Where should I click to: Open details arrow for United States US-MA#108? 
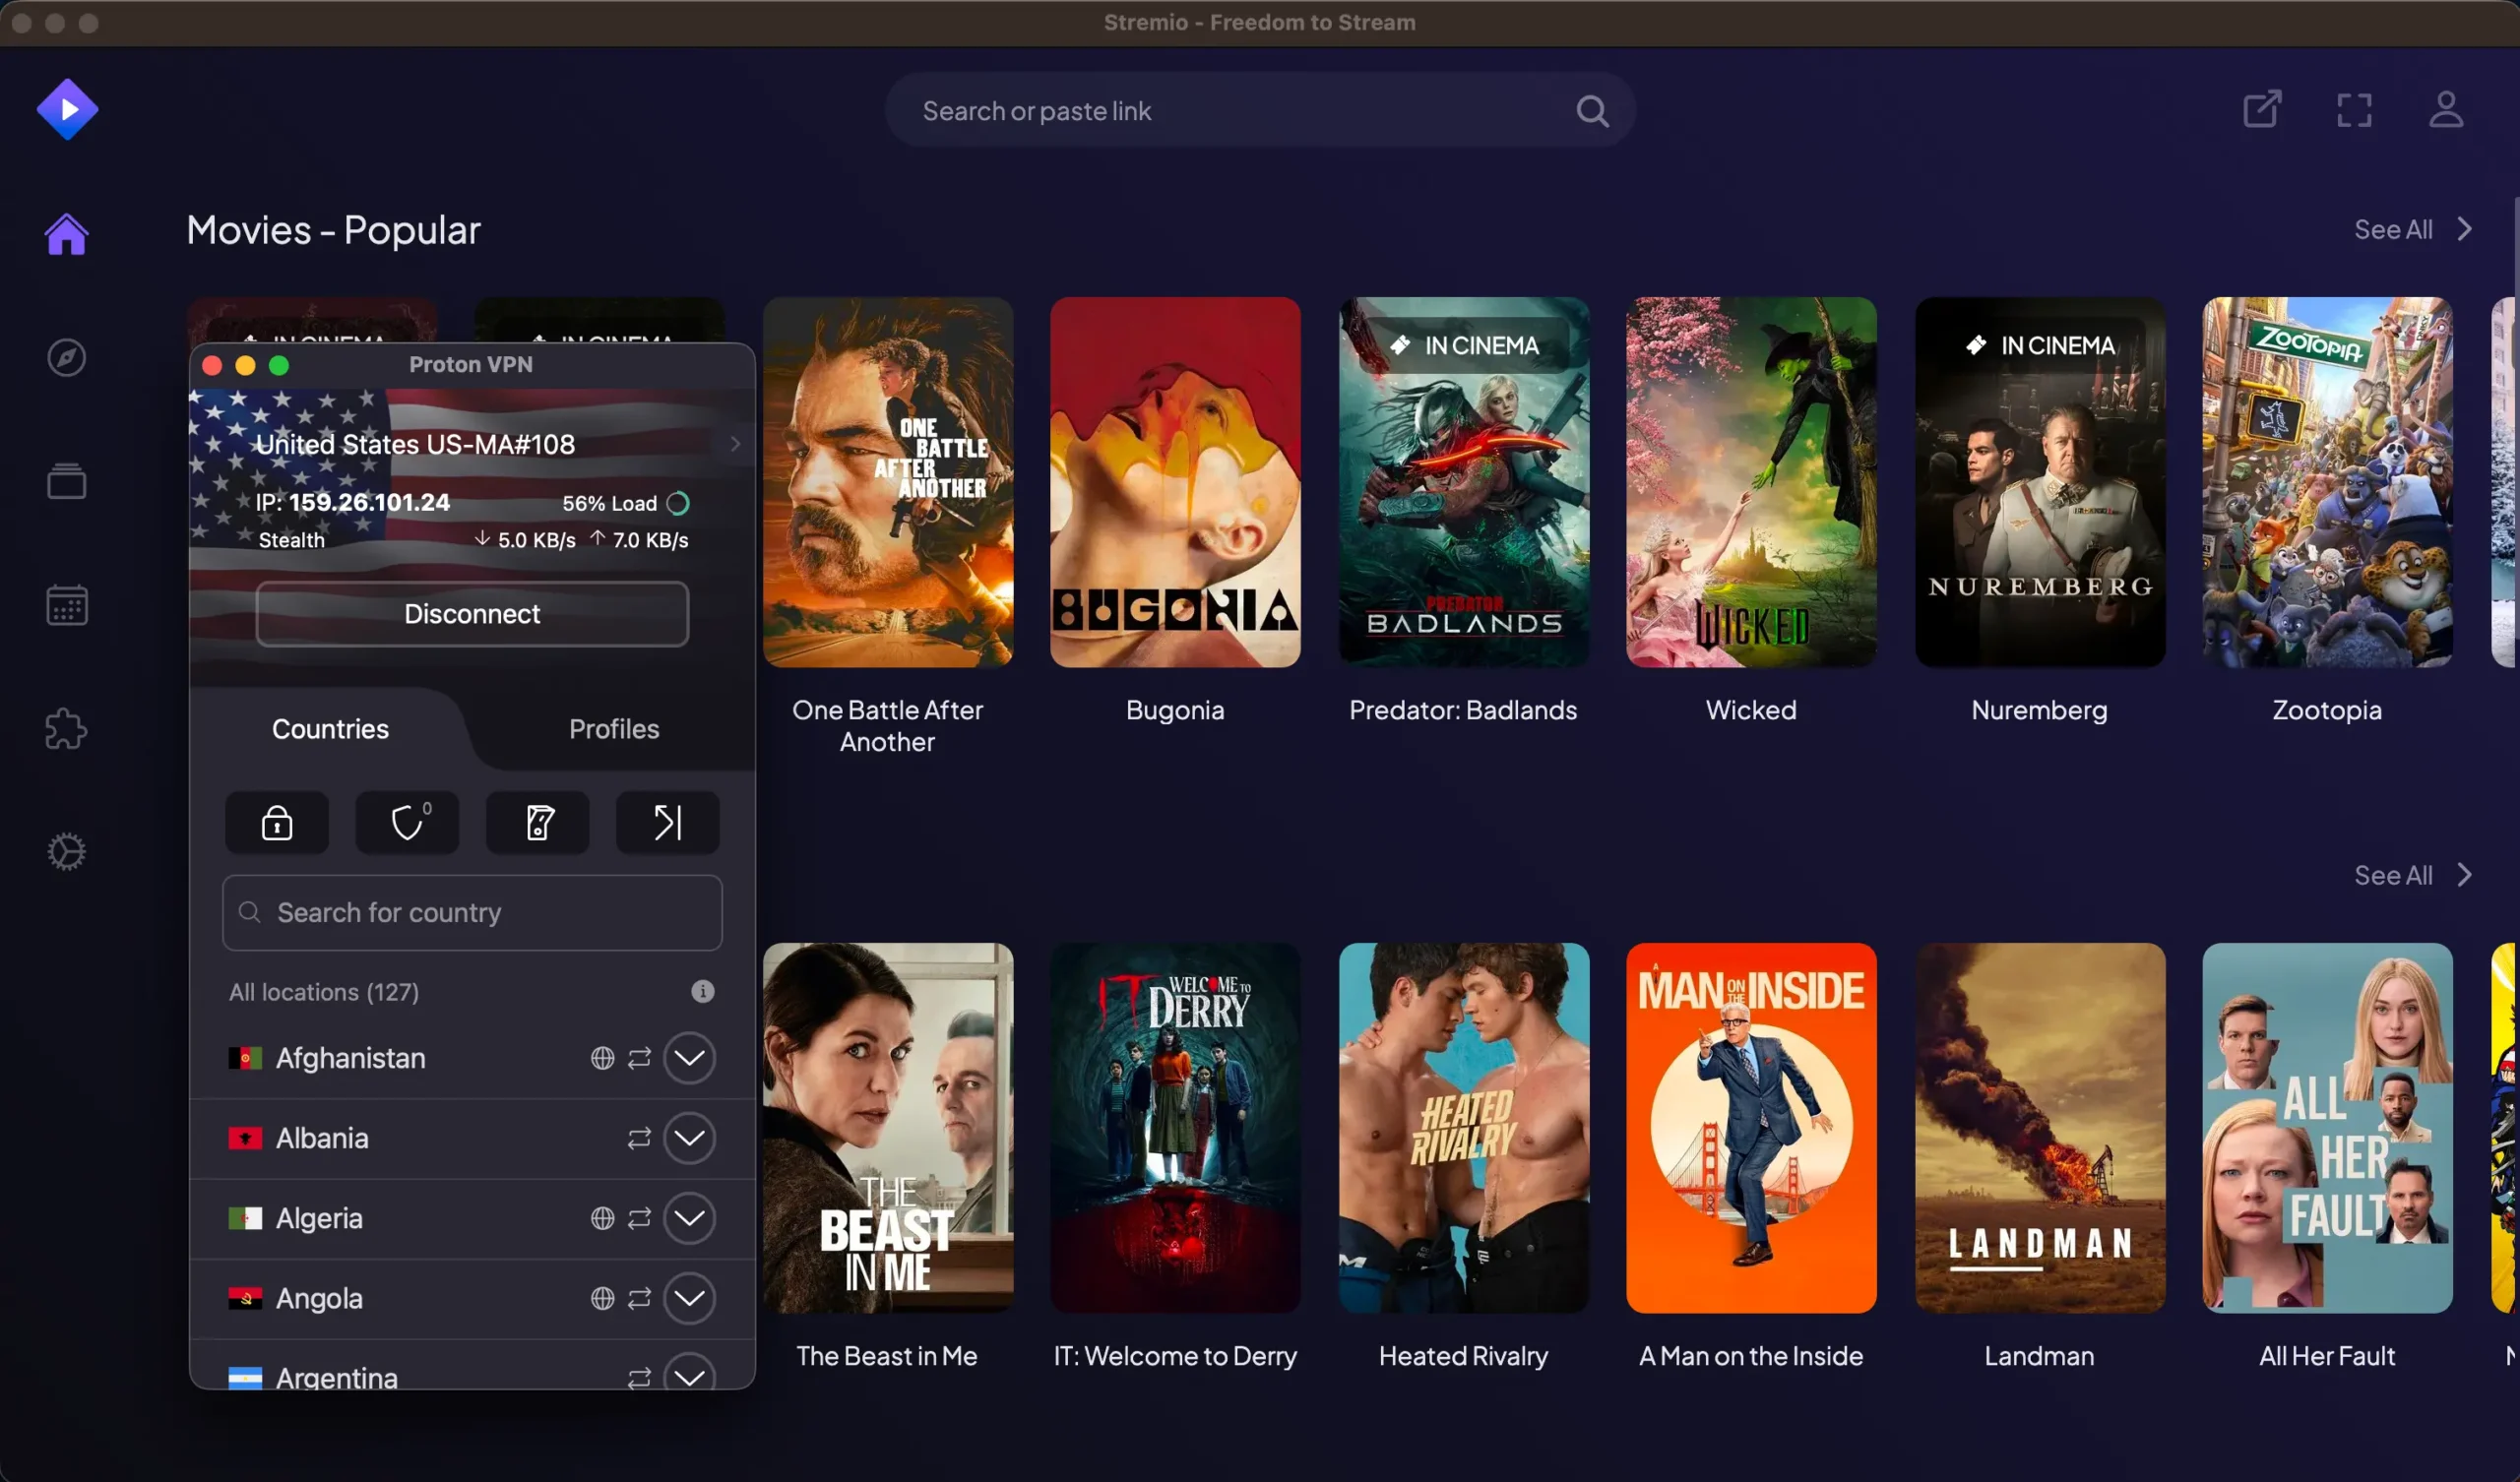pos(735,444)
